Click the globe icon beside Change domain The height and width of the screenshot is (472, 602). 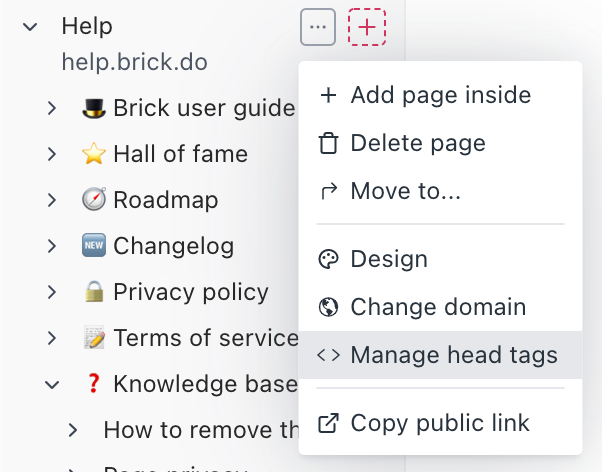pos(328,307)
